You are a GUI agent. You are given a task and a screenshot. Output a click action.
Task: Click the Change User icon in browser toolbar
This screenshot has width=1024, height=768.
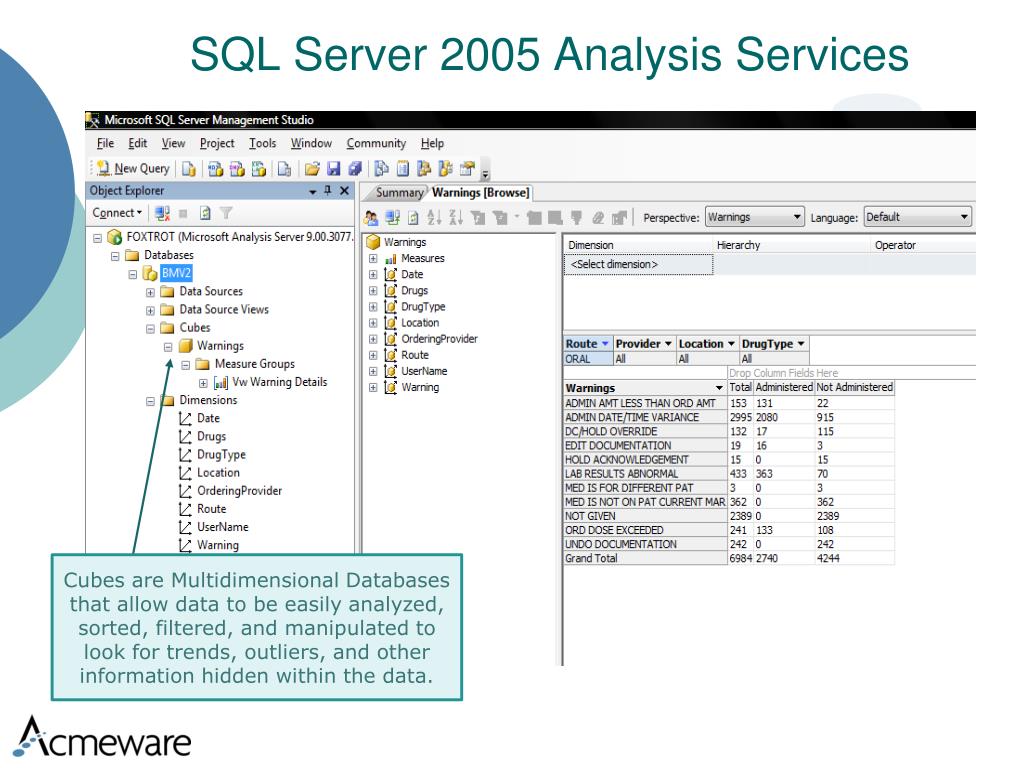click(x=371, y=217)
